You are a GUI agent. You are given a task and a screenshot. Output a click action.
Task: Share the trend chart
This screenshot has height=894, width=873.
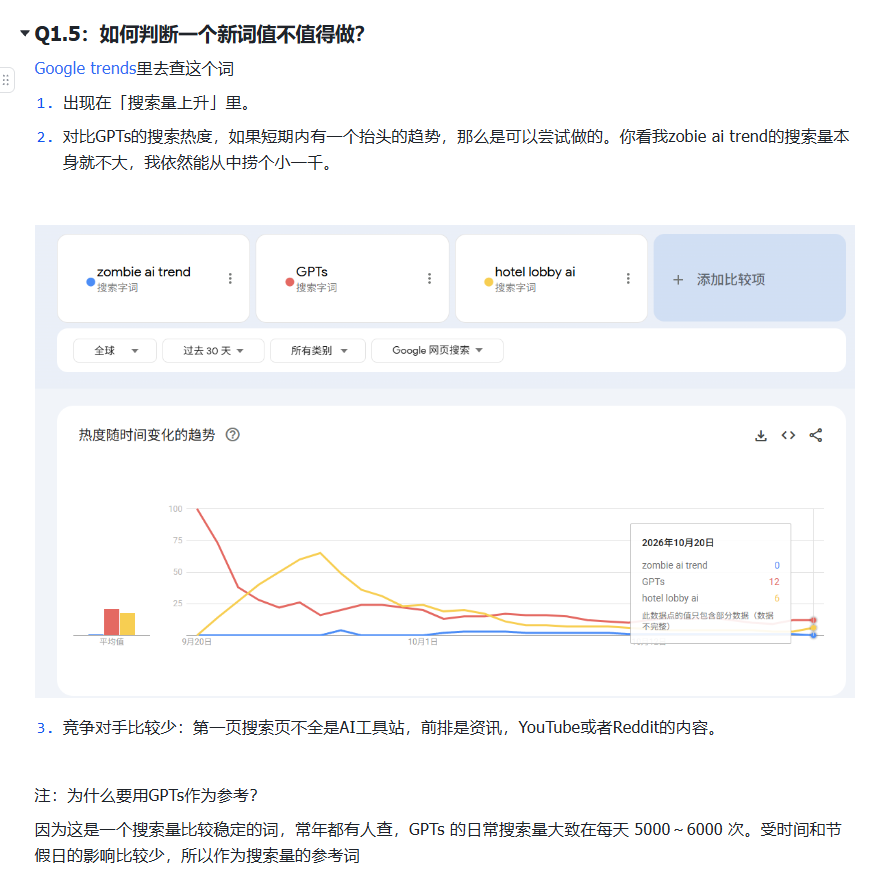tap(816, 436)
